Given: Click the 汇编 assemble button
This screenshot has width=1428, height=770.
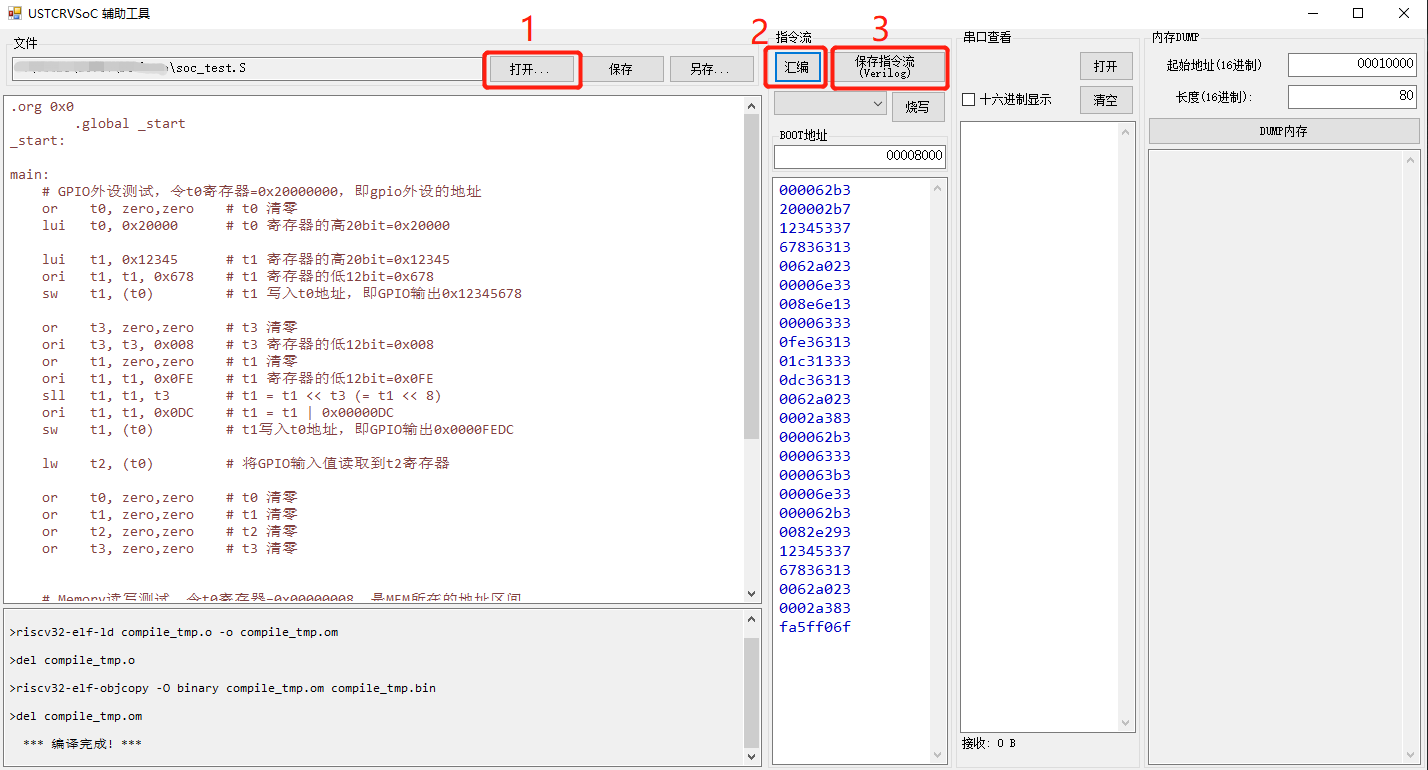Looking at the screenshot, I should [797, 67].
